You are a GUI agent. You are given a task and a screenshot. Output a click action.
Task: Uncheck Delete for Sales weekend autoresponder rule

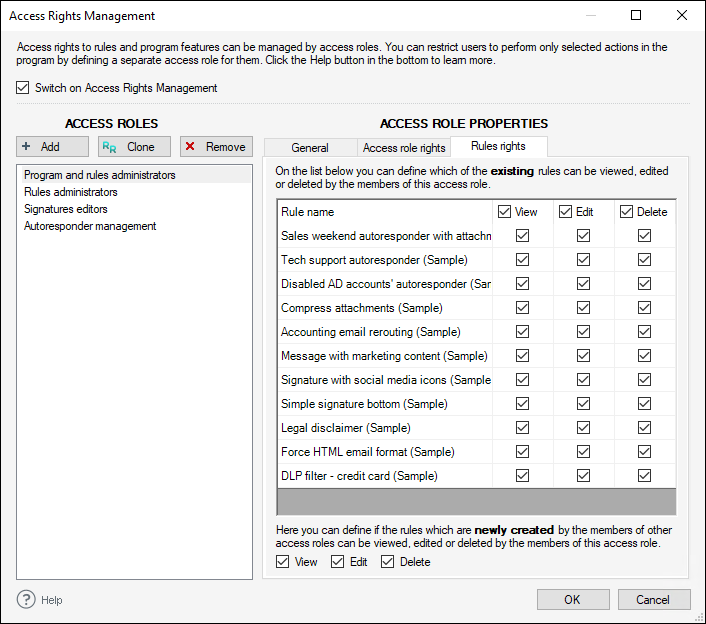point(644,235)
